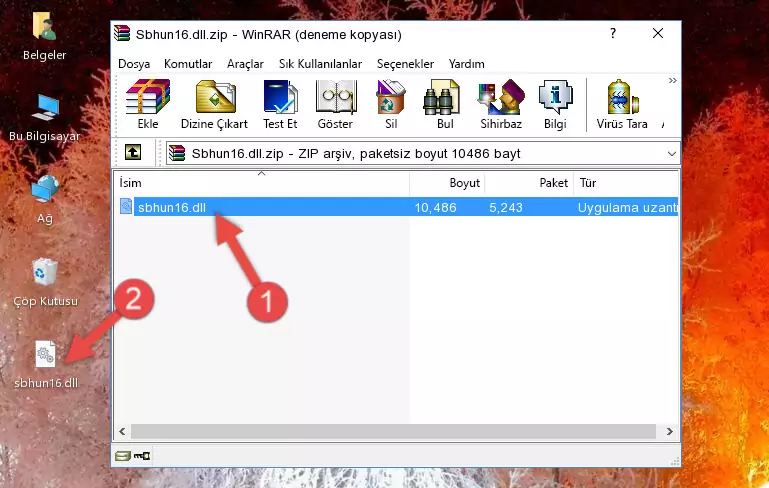Open the archive path dropdown arrow
The image size is (769, 488).
671,154
